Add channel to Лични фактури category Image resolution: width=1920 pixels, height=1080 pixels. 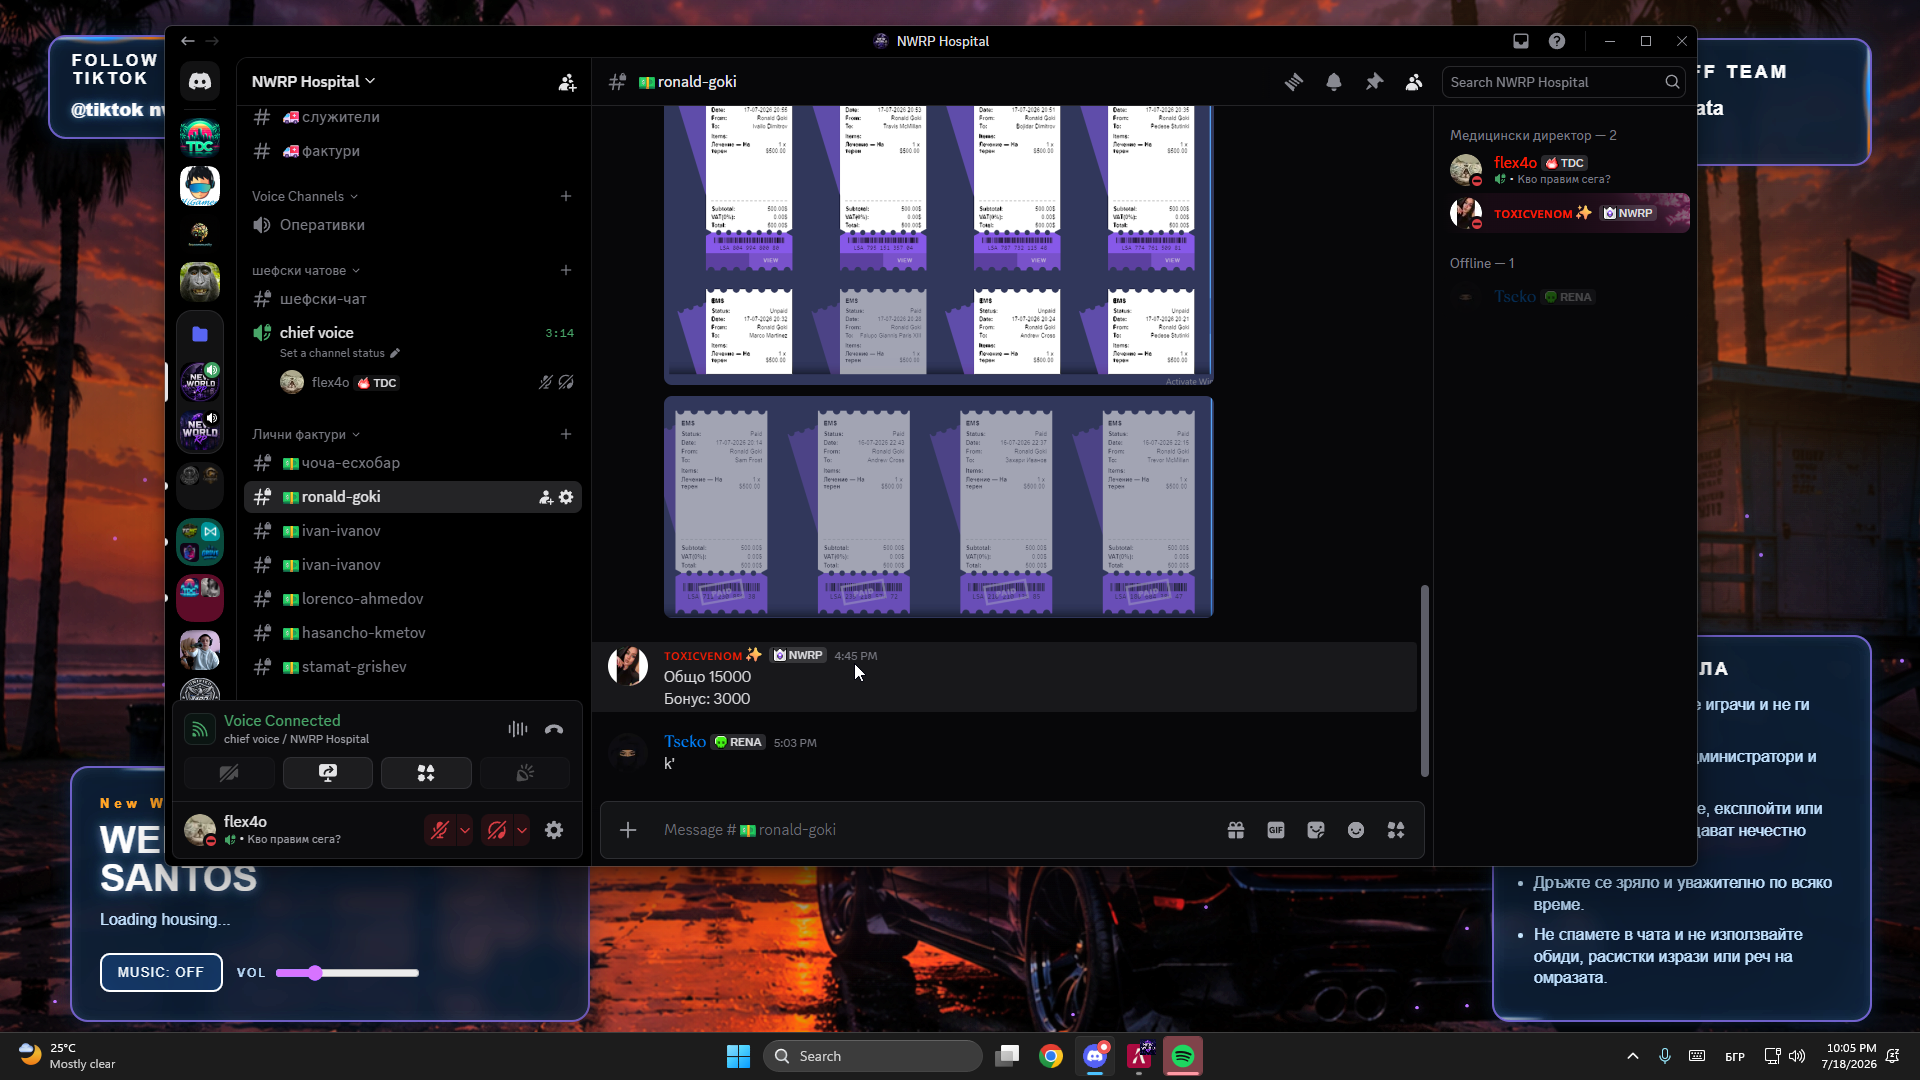click(x=566, y=434)
